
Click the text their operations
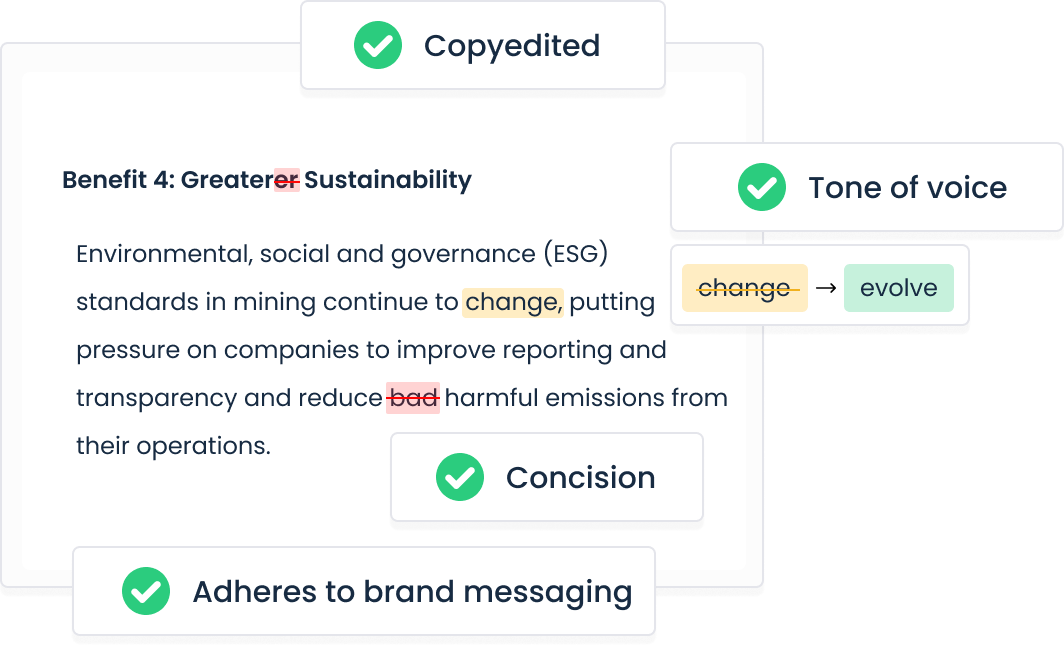point(173,446)
